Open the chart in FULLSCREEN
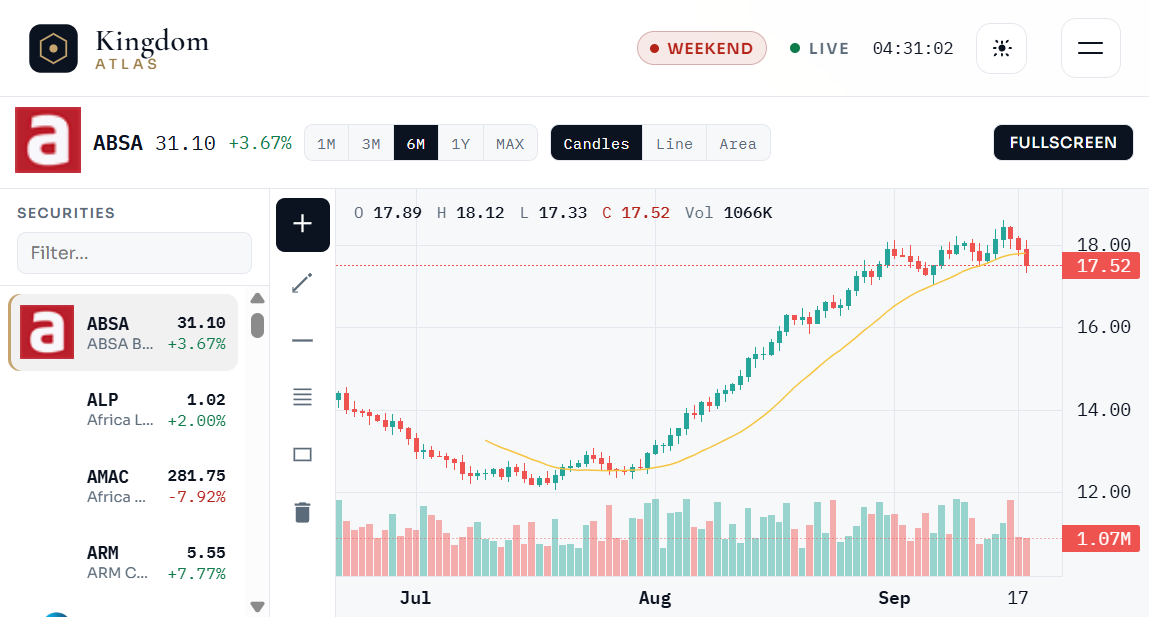The width and height of the screenshot is (1149, 617). 1063,143
